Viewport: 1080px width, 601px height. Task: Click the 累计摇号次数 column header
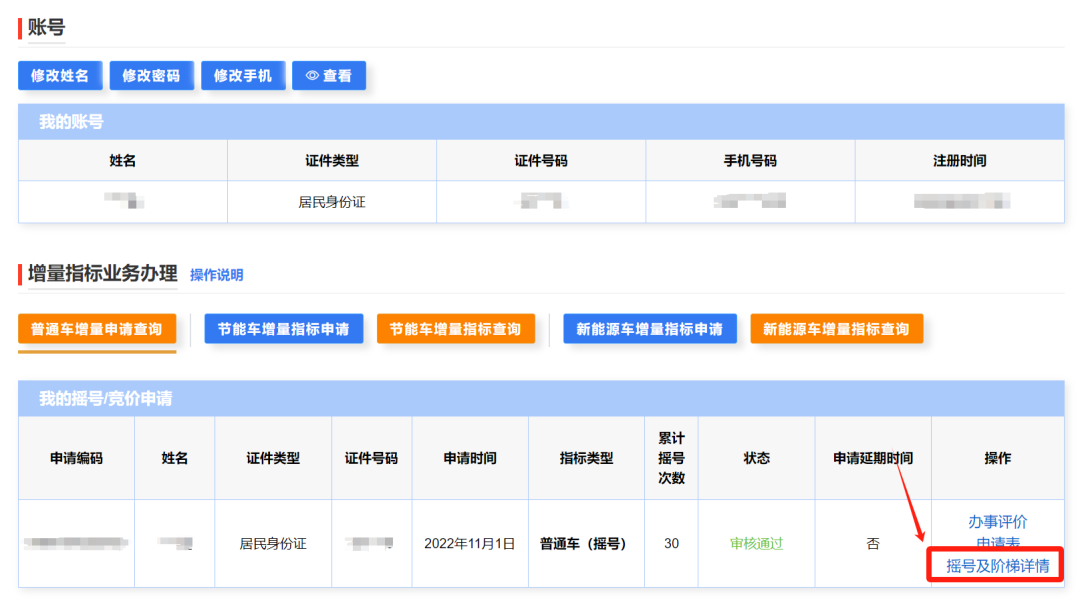pyautogui.click(x=672, y=458)
